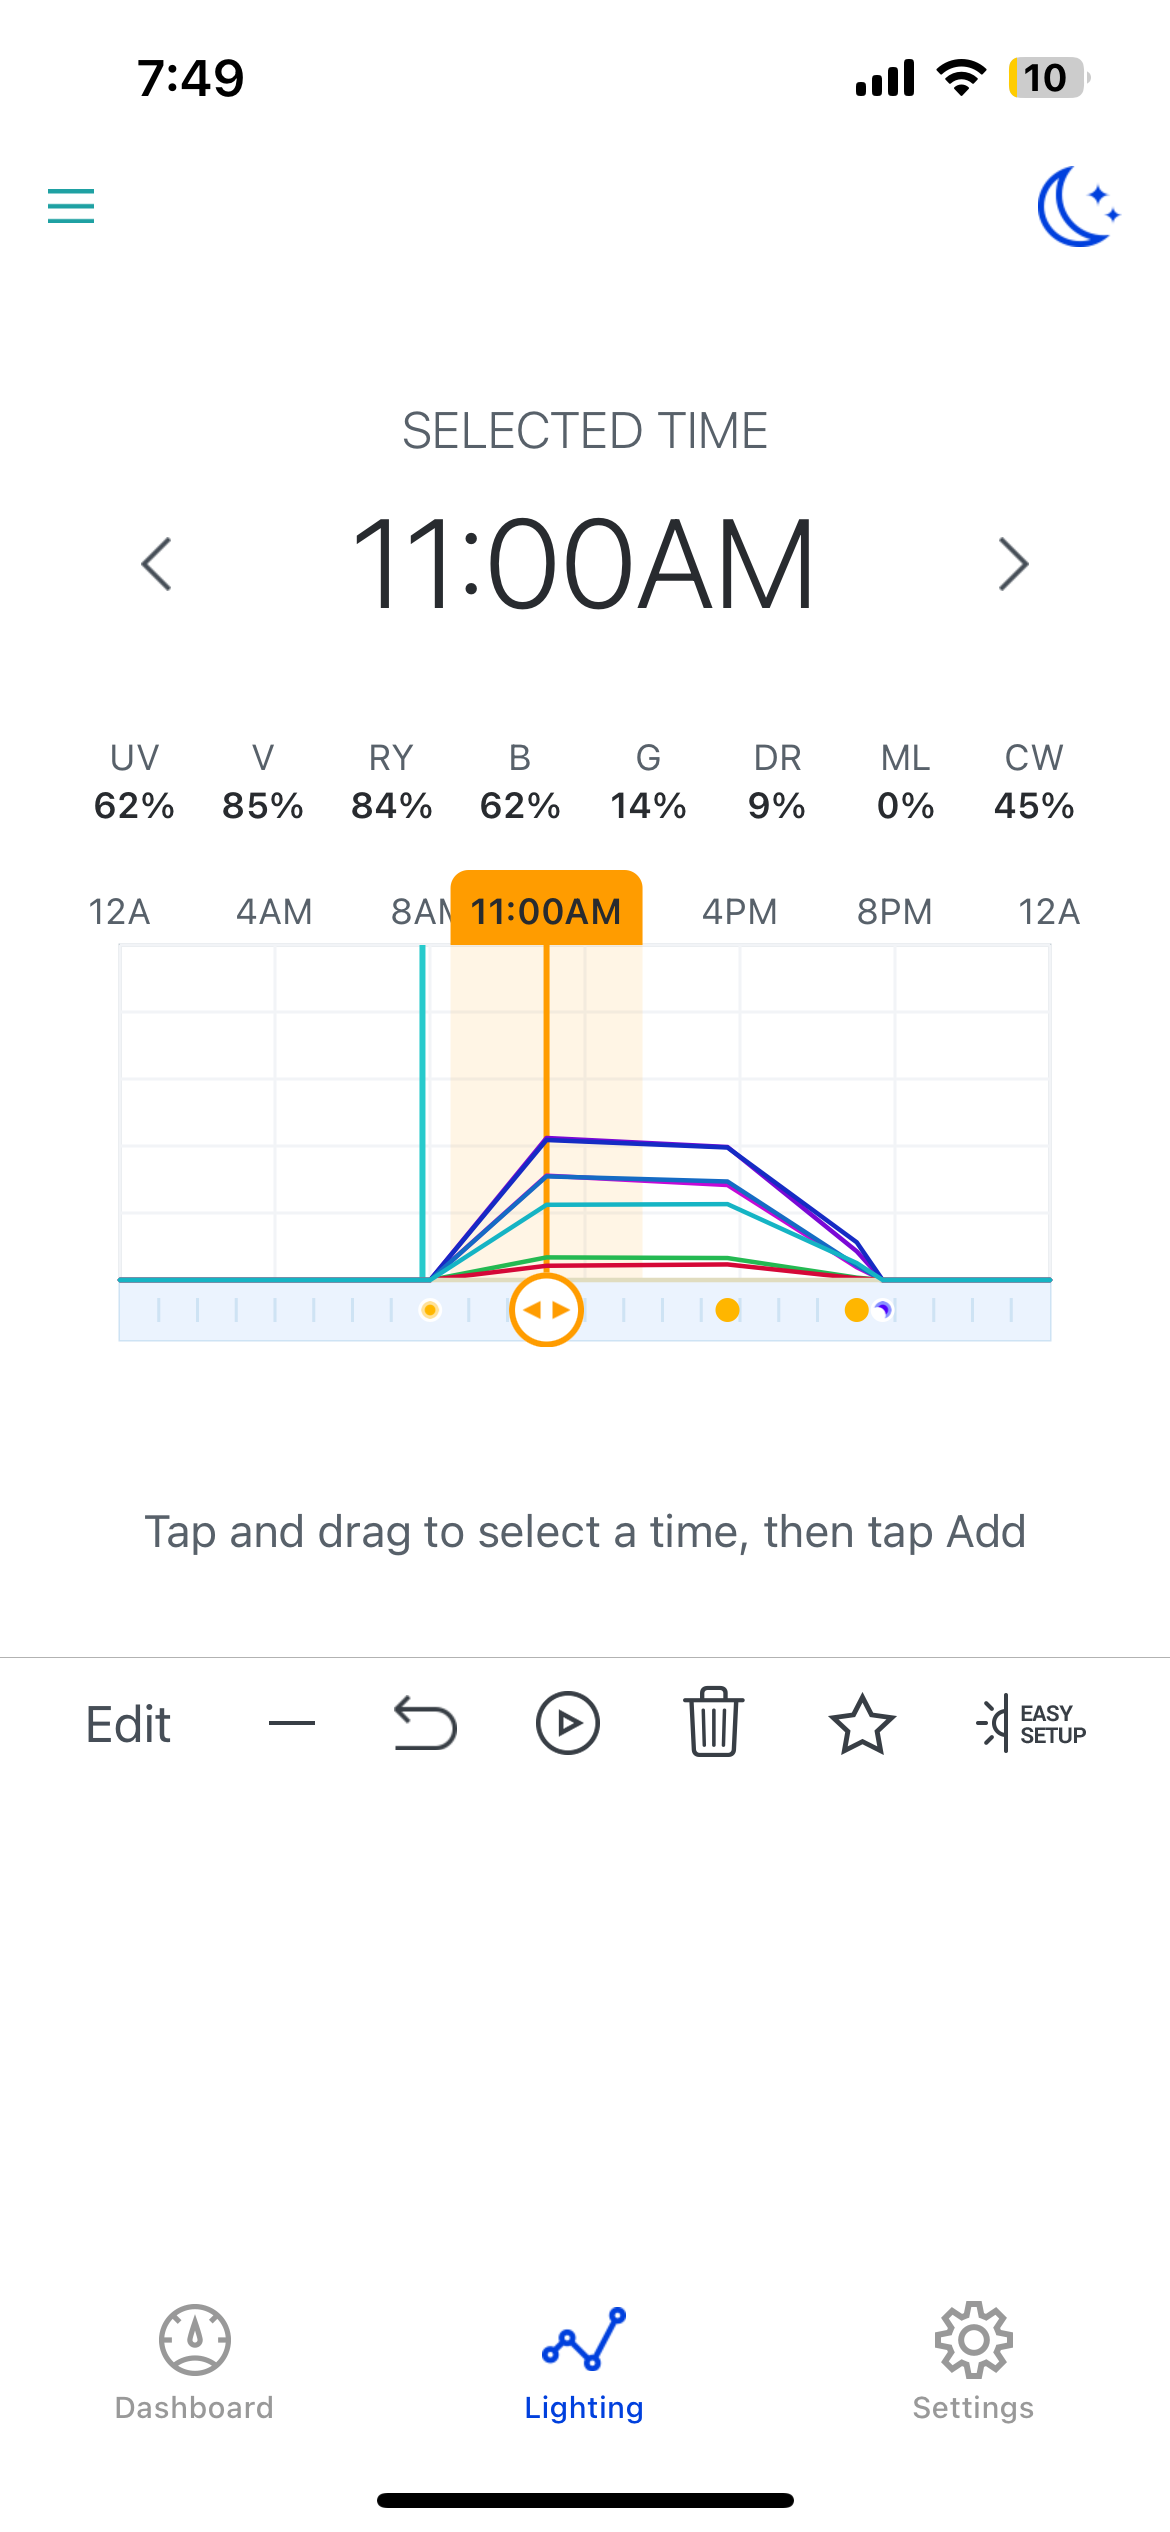
Task: Tap the CW 45% channel
Action: click(x=1034, y=782)
